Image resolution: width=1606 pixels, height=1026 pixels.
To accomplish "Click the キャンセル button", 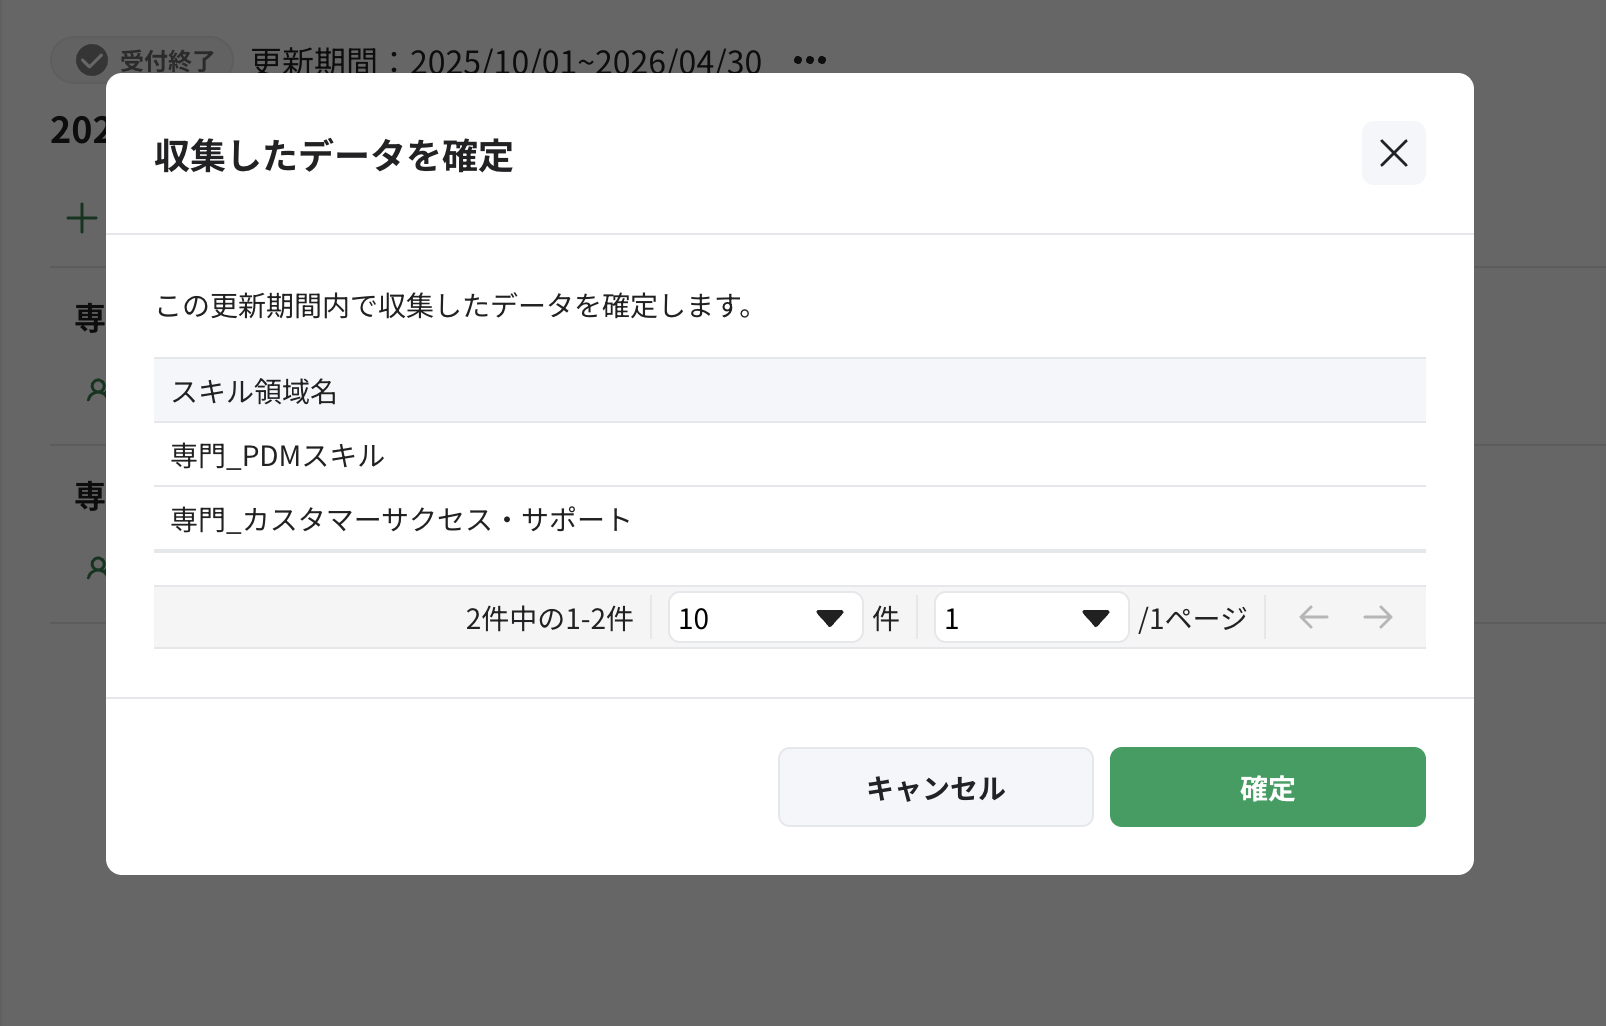I will tap(935, 787).
